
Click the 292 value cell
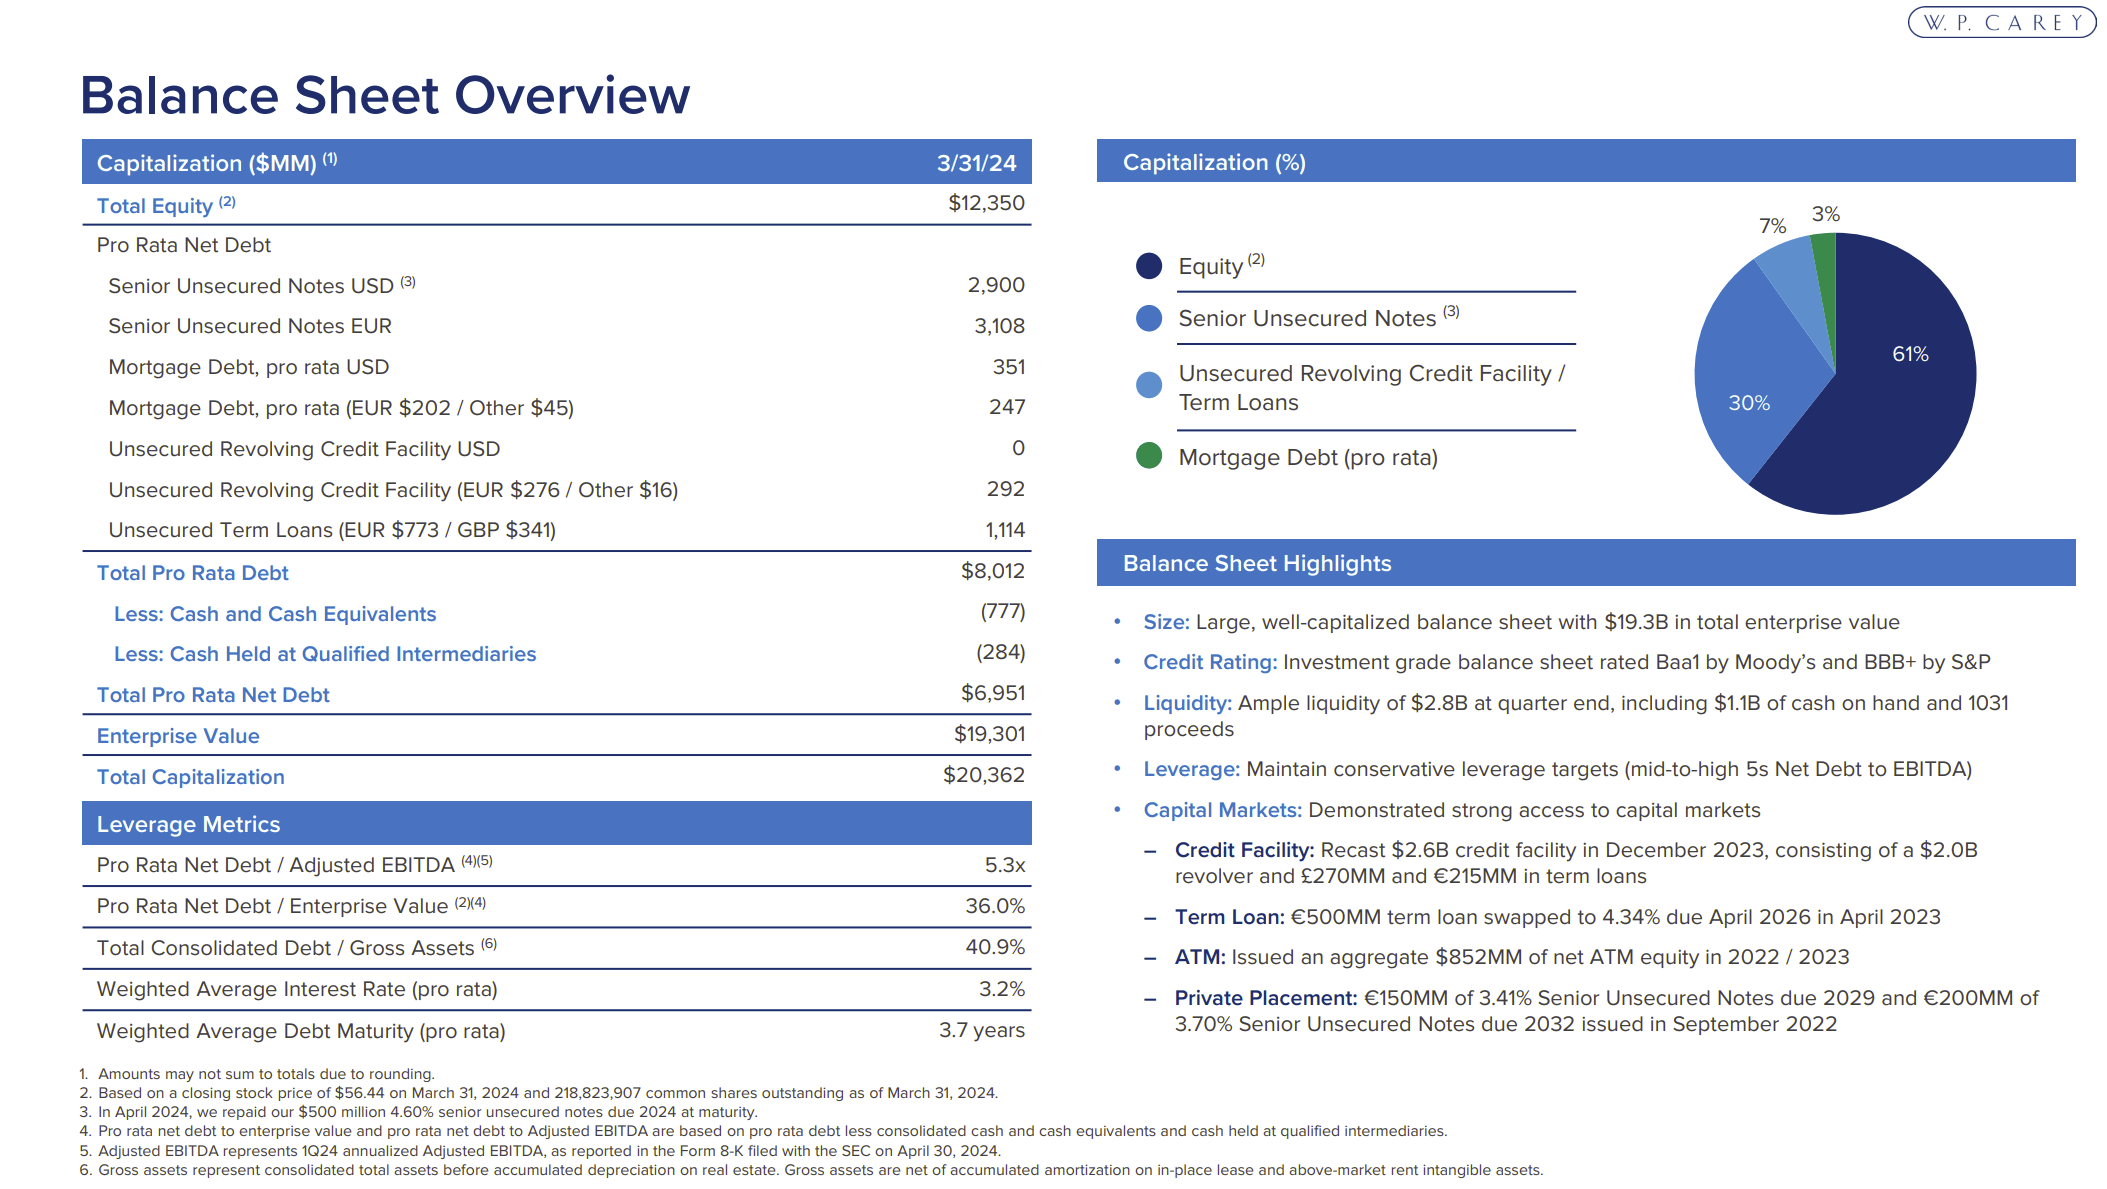click(1006, 489)
